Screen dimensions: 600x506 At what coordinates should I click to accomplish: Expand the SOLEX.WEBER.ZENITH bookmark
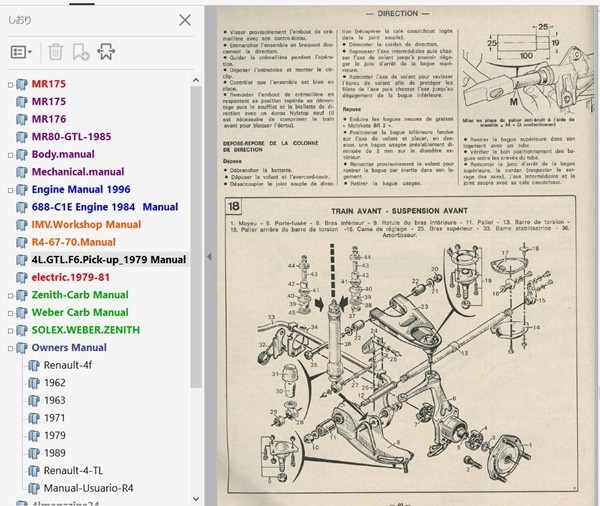coord(10,331)
